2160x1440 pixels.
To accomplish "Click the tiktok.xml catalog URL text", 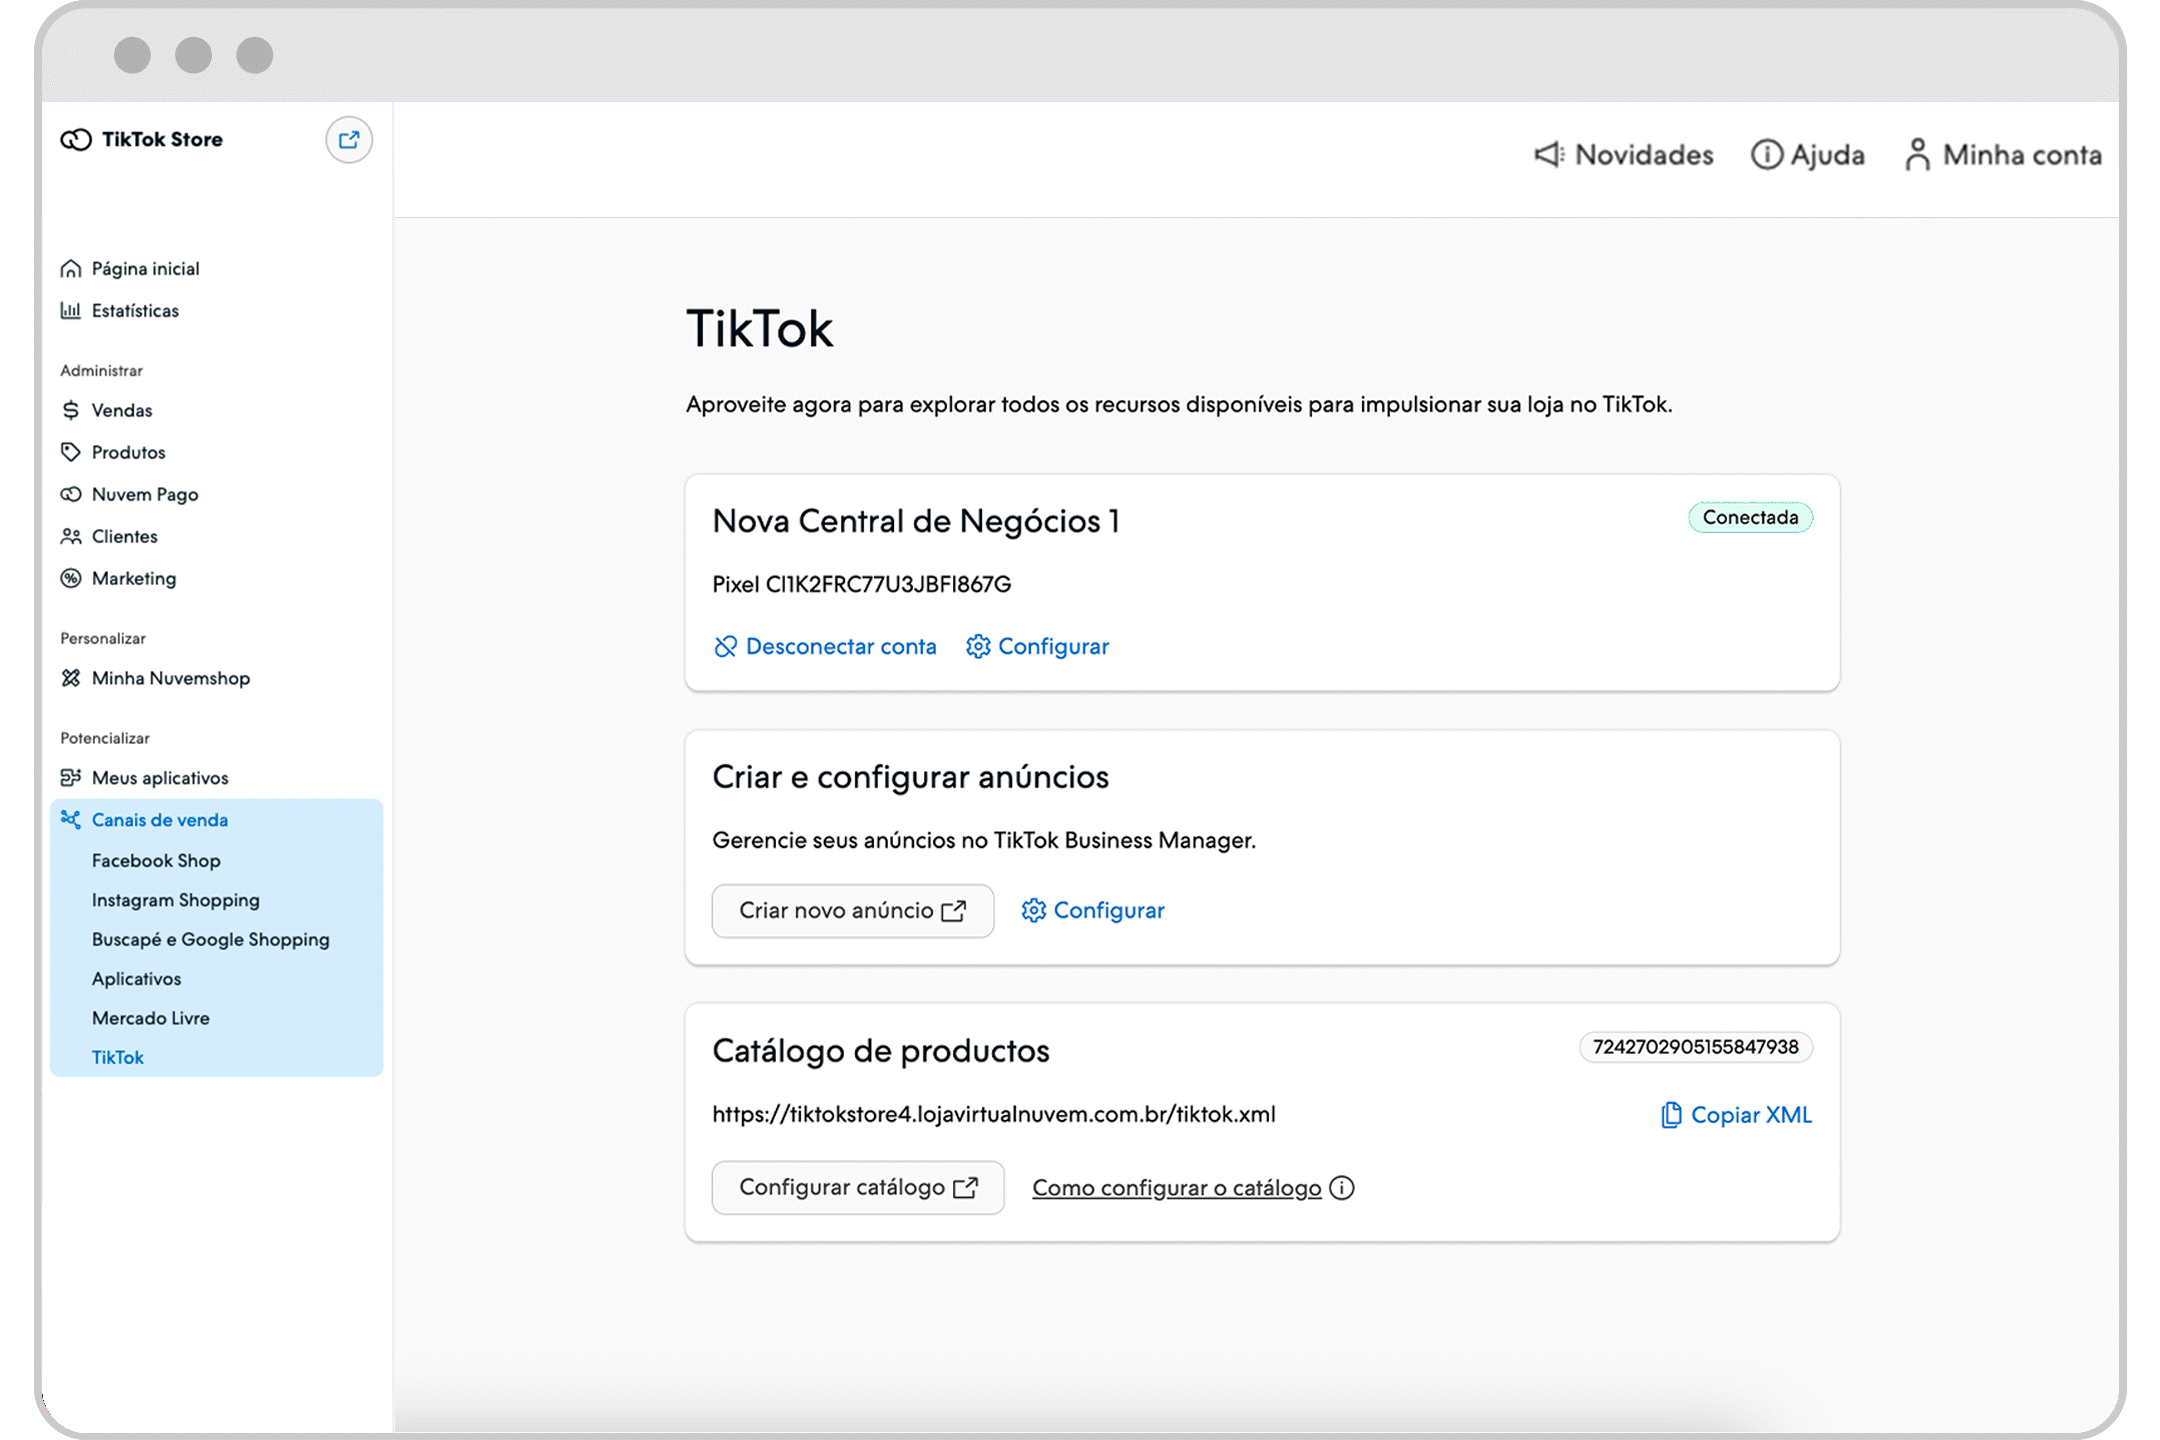I will (x=994, y=1115).
